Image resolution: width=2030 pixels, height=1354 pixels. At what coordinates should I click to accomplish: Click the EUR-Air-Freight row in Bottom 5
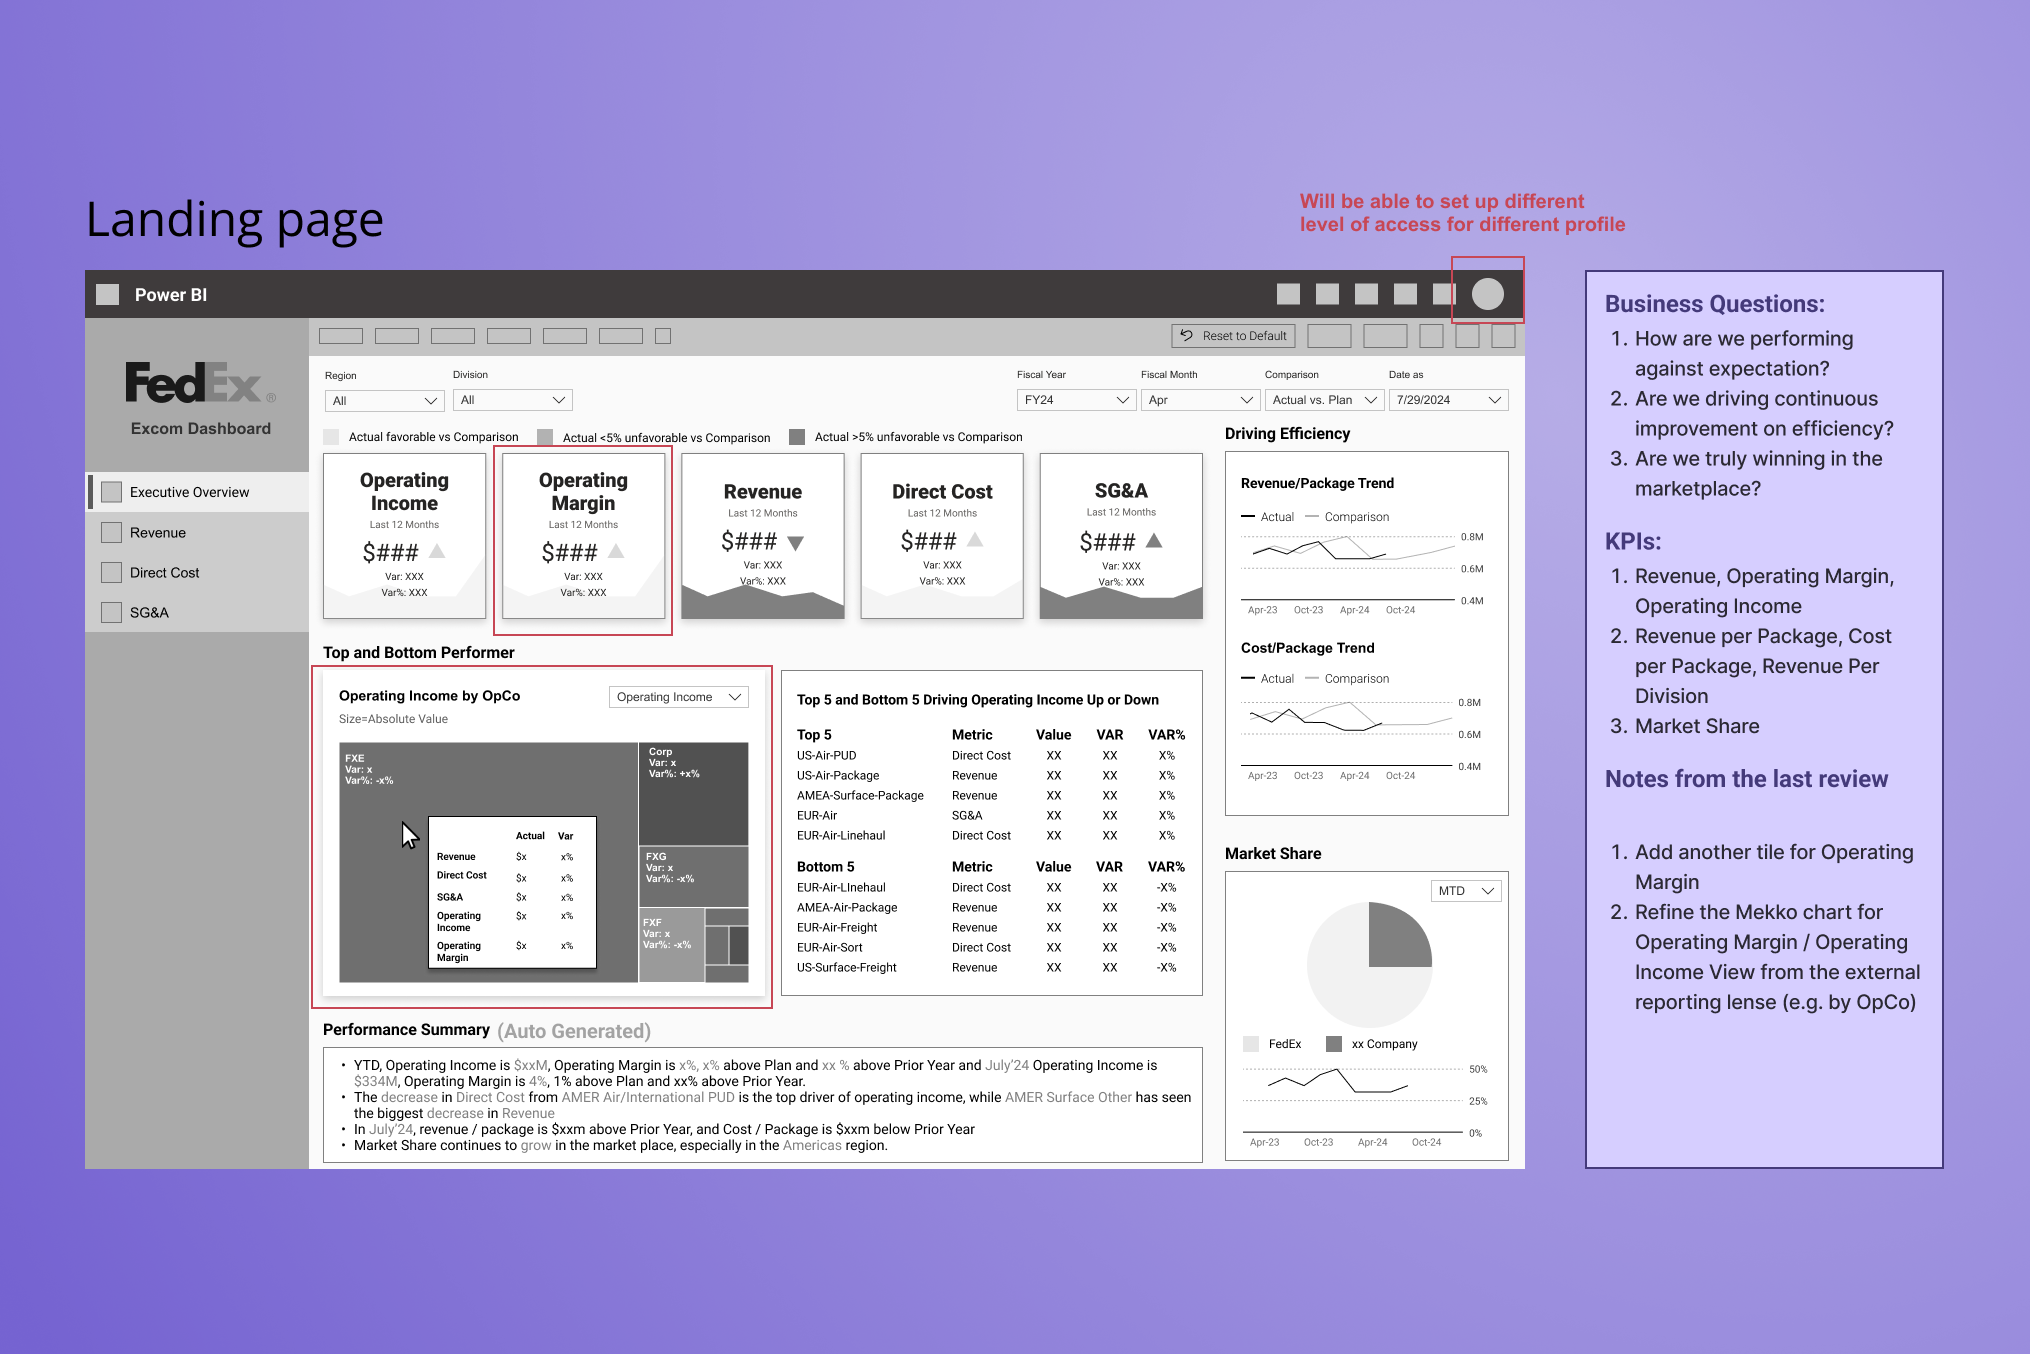point(991,928)
